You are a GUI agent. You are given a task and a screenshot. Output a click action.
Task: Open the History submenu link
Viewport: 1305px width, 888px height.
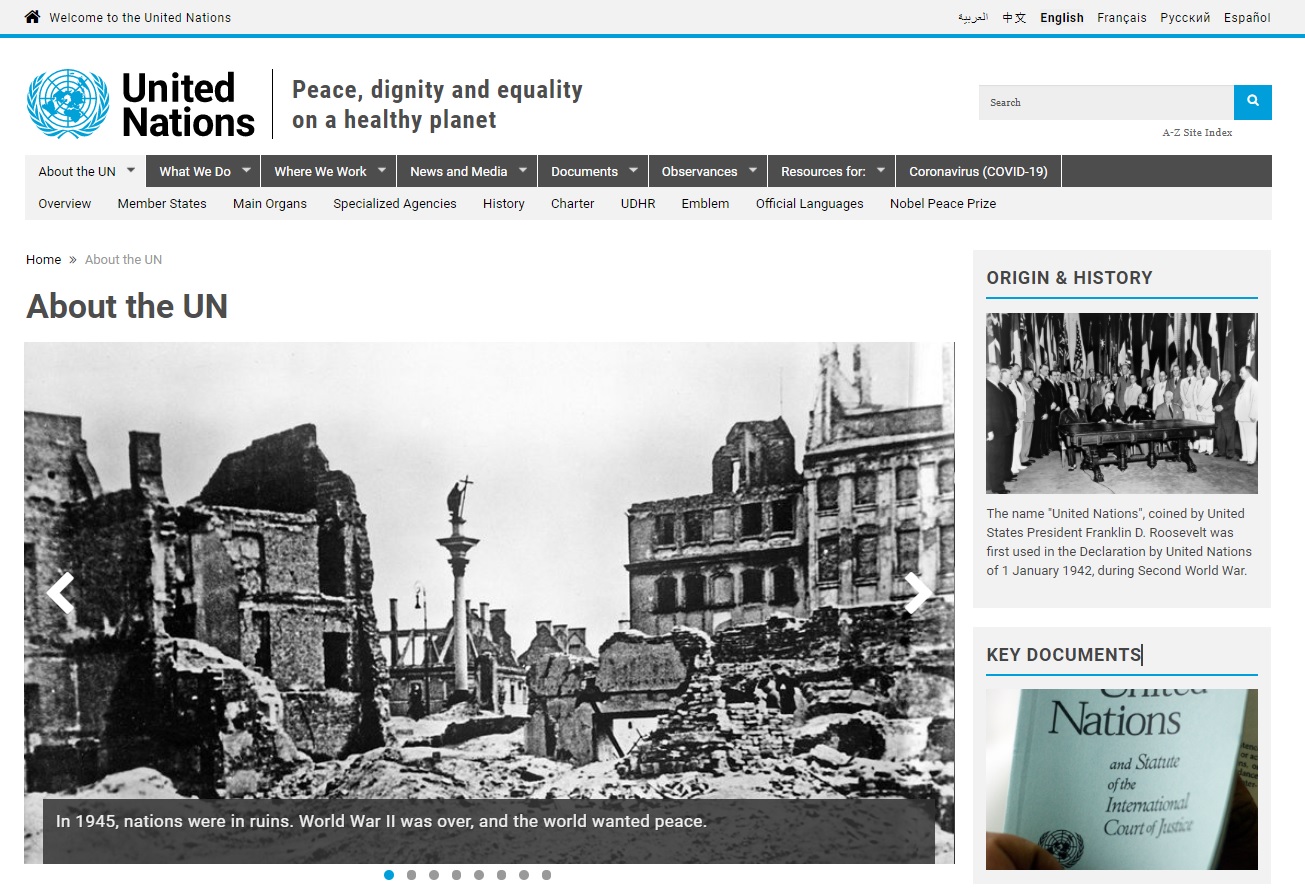coord(504,203)
